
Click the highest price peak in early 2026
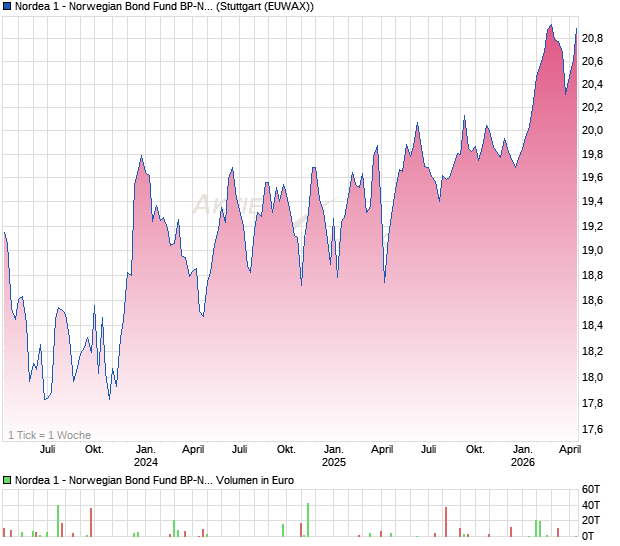[x=550, y=26]
